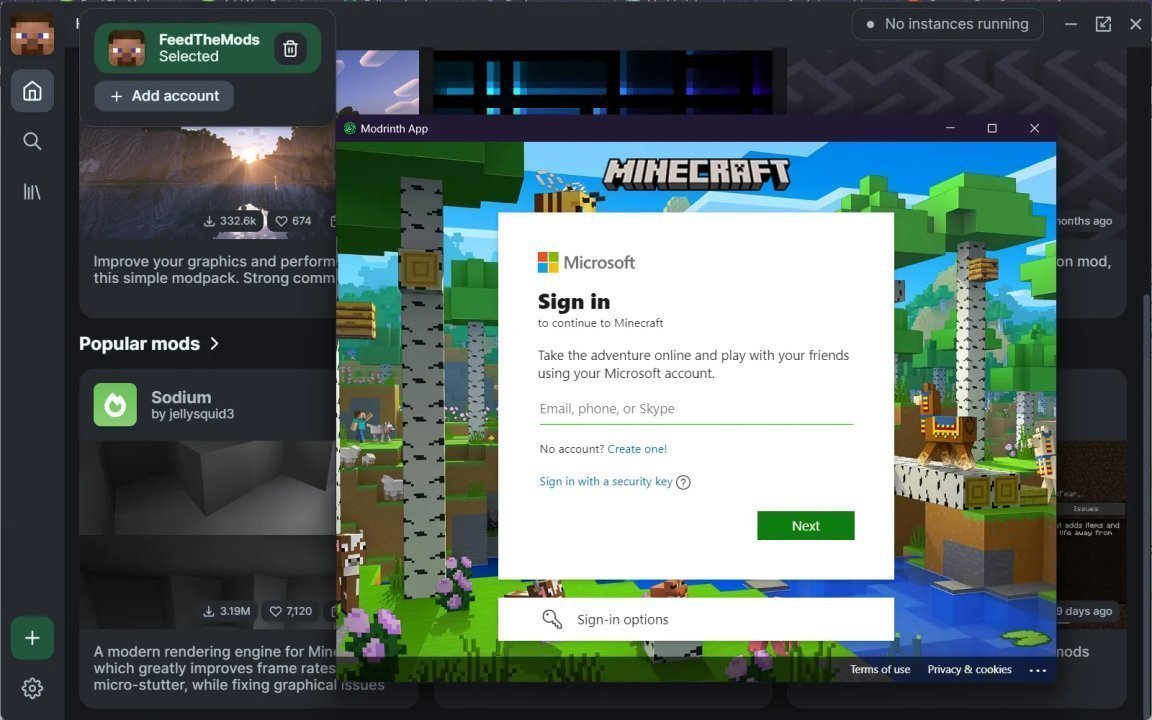Click the Create one! link

[637, 449]
